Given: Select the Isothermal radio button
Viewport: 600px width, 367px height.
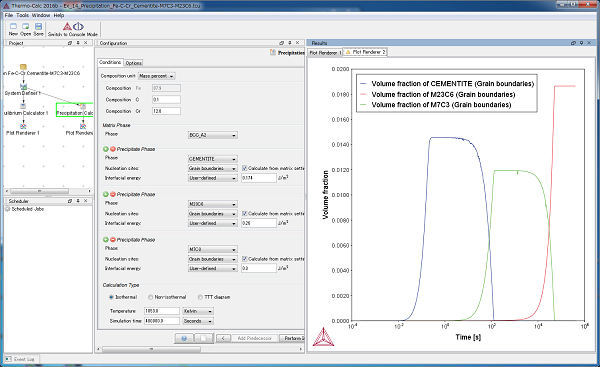Looking at the screenshot, I should point(111,297).
